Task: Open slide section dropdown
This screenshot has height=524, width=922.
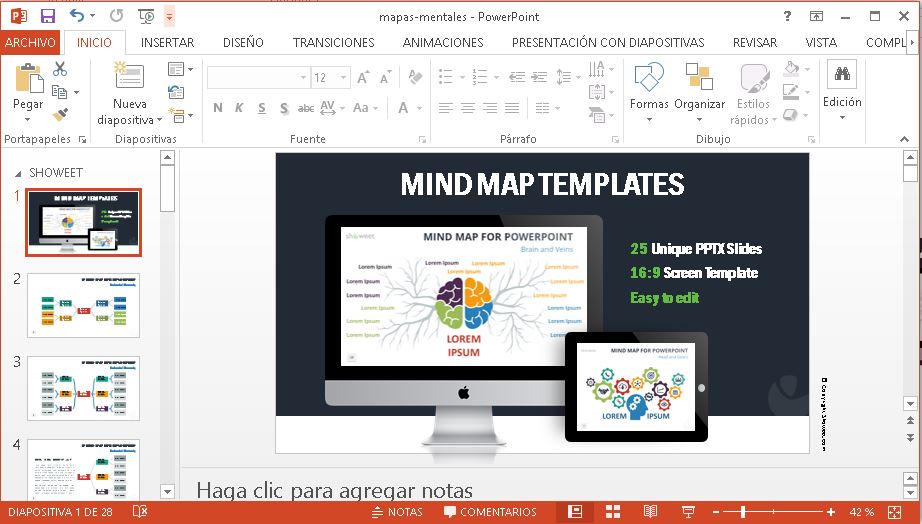Action: [x=180, y=115]
